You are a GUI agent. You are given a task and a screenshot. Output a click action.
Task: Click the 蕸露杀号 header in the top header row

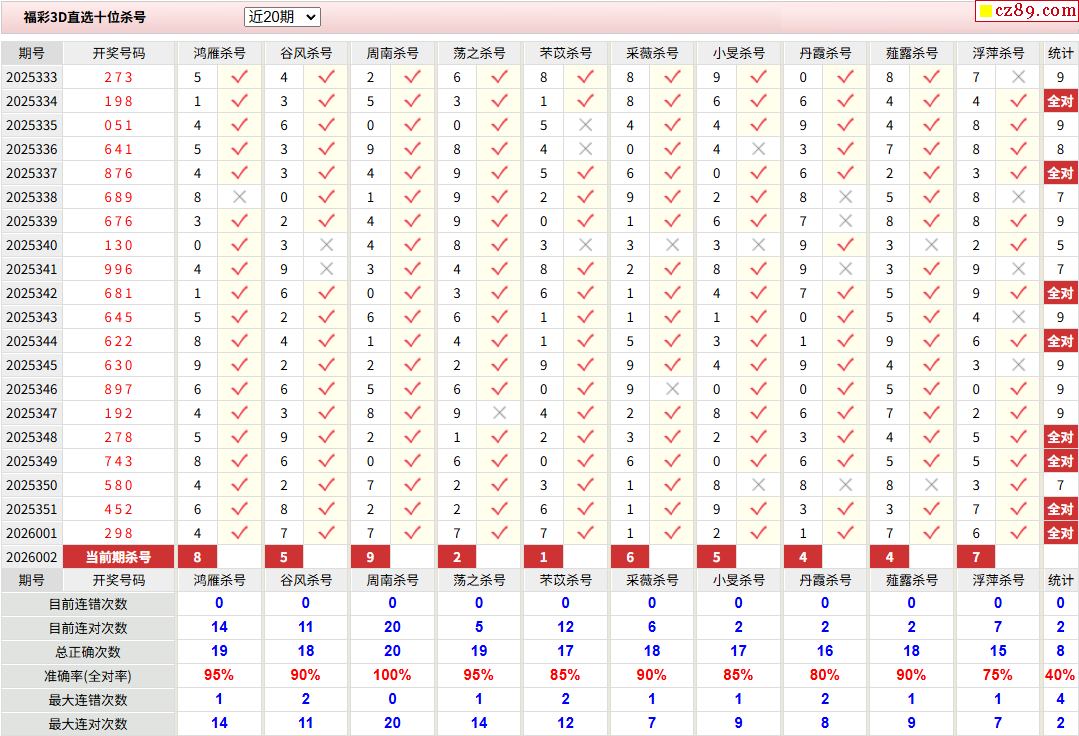click(912, 54)
